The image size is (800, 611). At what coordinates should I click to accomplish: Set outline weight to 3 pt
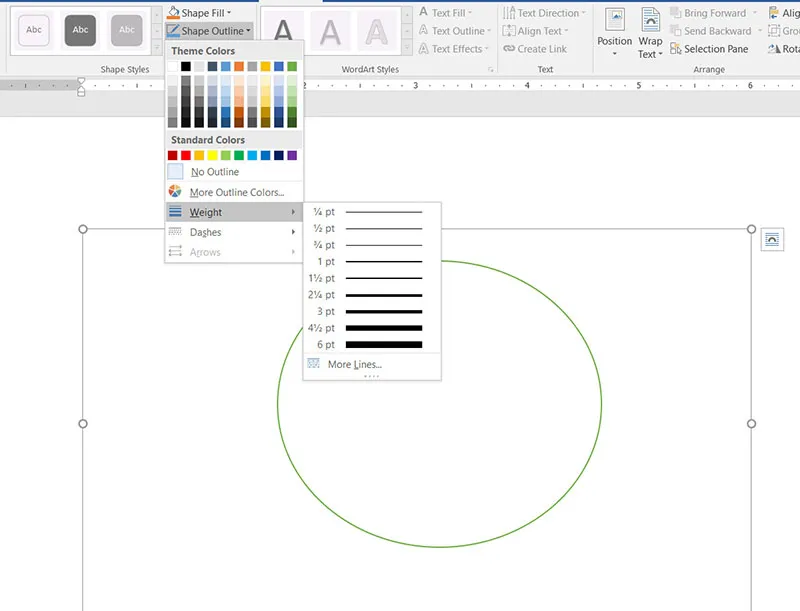coord(371,312)
